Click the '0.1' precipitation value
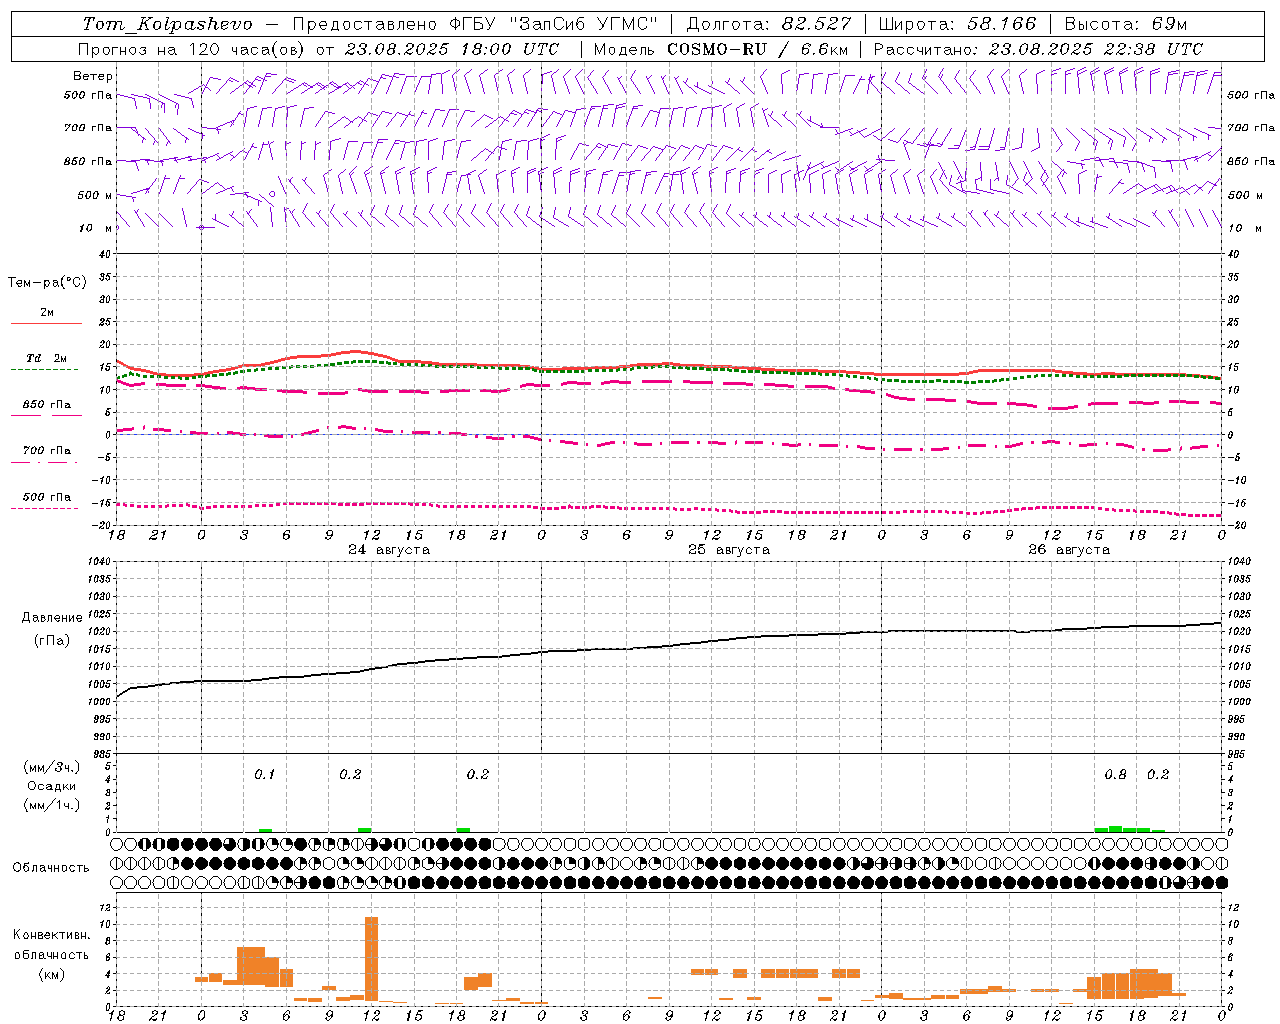This screenshot has height=1024, width=1280. pyautogui.click(x=264, y=775)
